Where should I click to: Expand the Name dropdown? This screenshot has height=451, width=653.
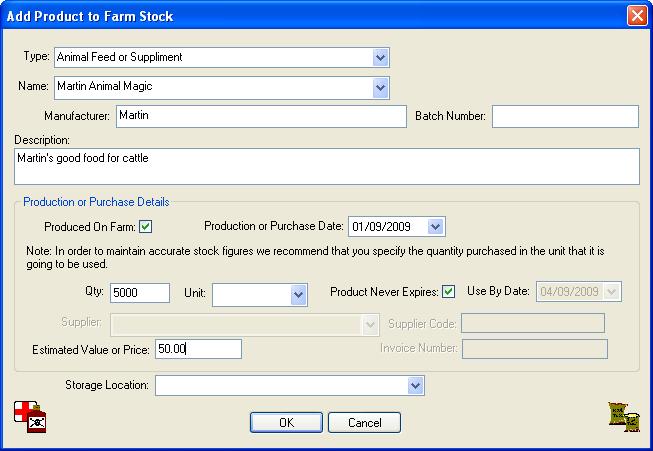(x=380, y=87)
